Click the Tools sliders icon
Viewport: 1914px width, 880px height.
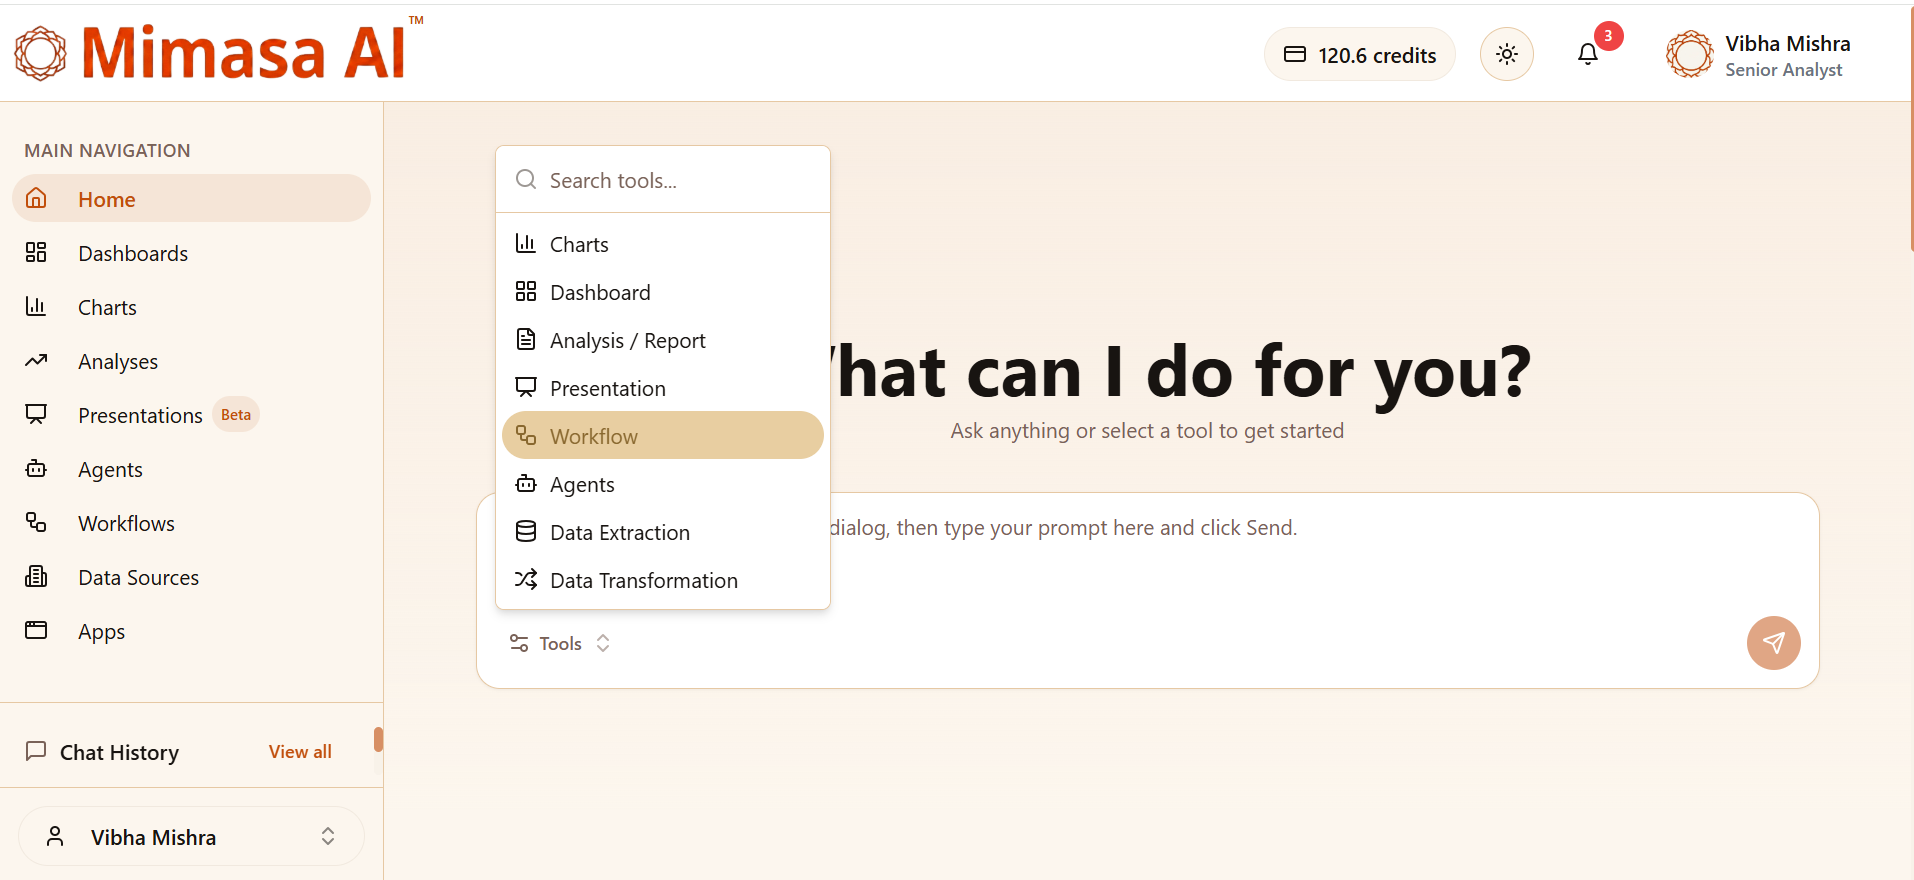coord(519,643)
